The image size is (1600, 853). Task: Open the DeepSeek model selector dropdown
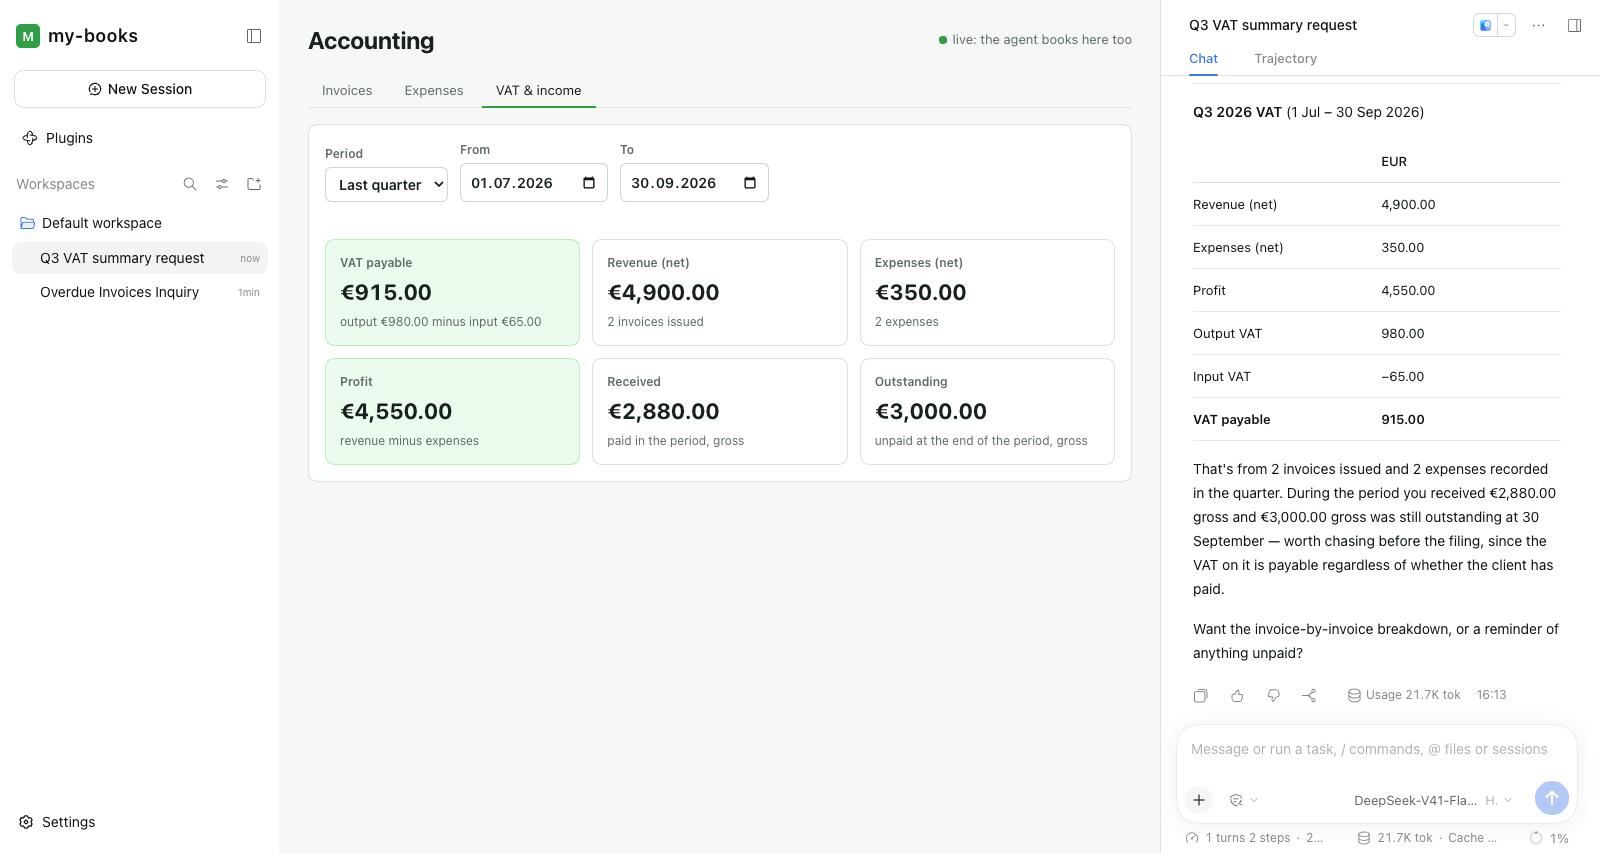pyautogui.click(x=1433, y=800)
